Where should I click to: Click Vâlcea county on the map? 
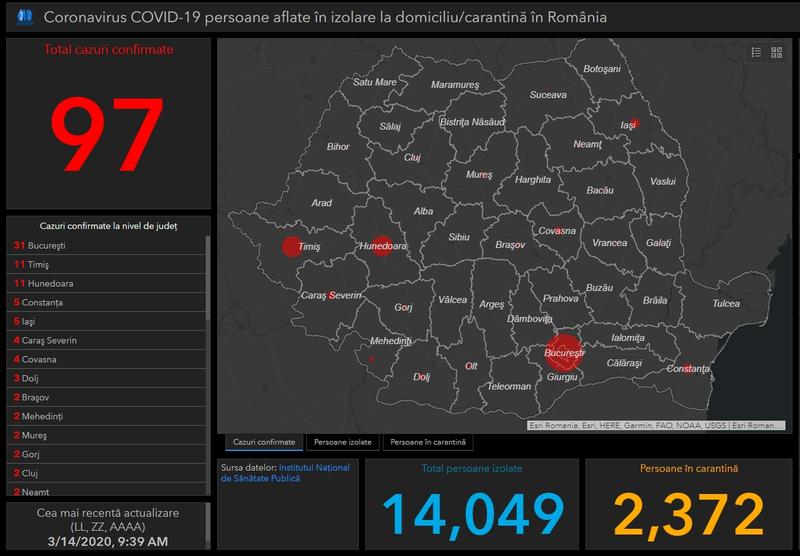(453, 300)
